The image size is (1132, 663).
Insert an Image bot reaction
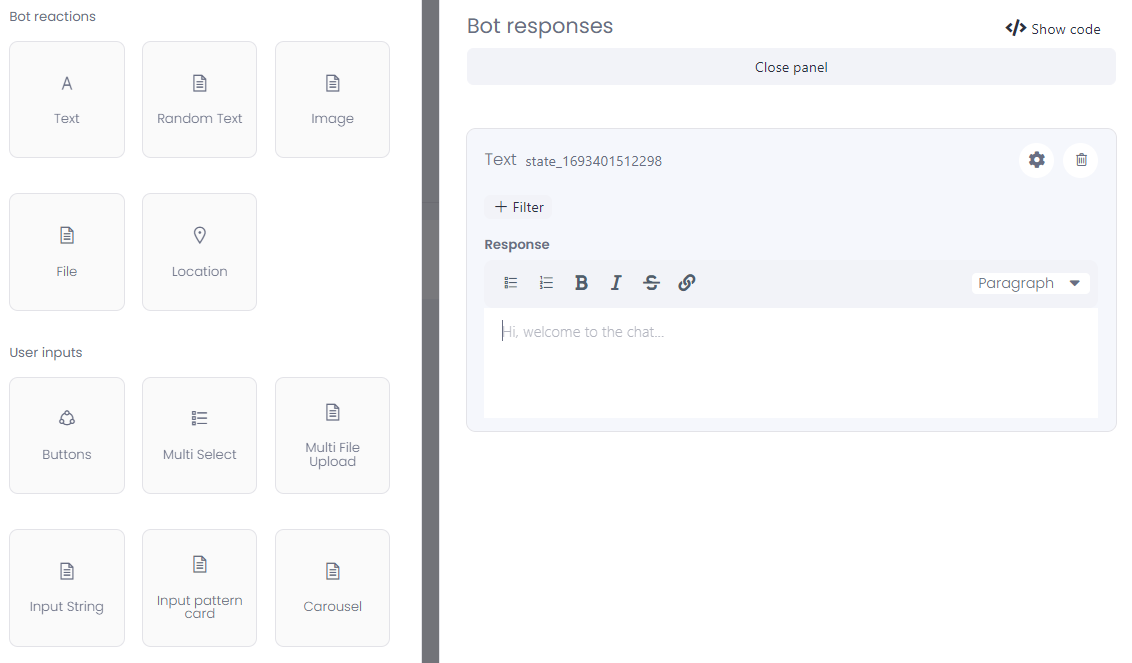tap(332, 99)
